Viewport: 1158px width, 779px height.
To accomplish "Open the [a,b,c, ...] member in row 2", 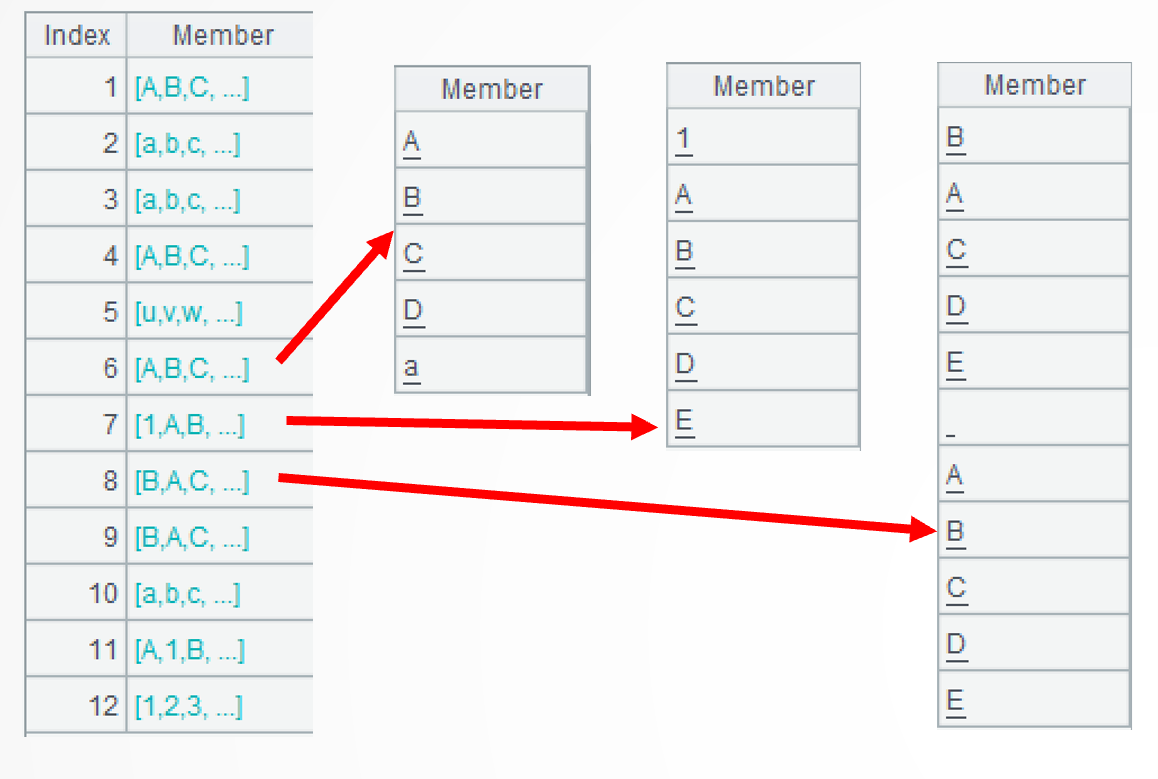I will pyautogui.click(x=187, y=144).
